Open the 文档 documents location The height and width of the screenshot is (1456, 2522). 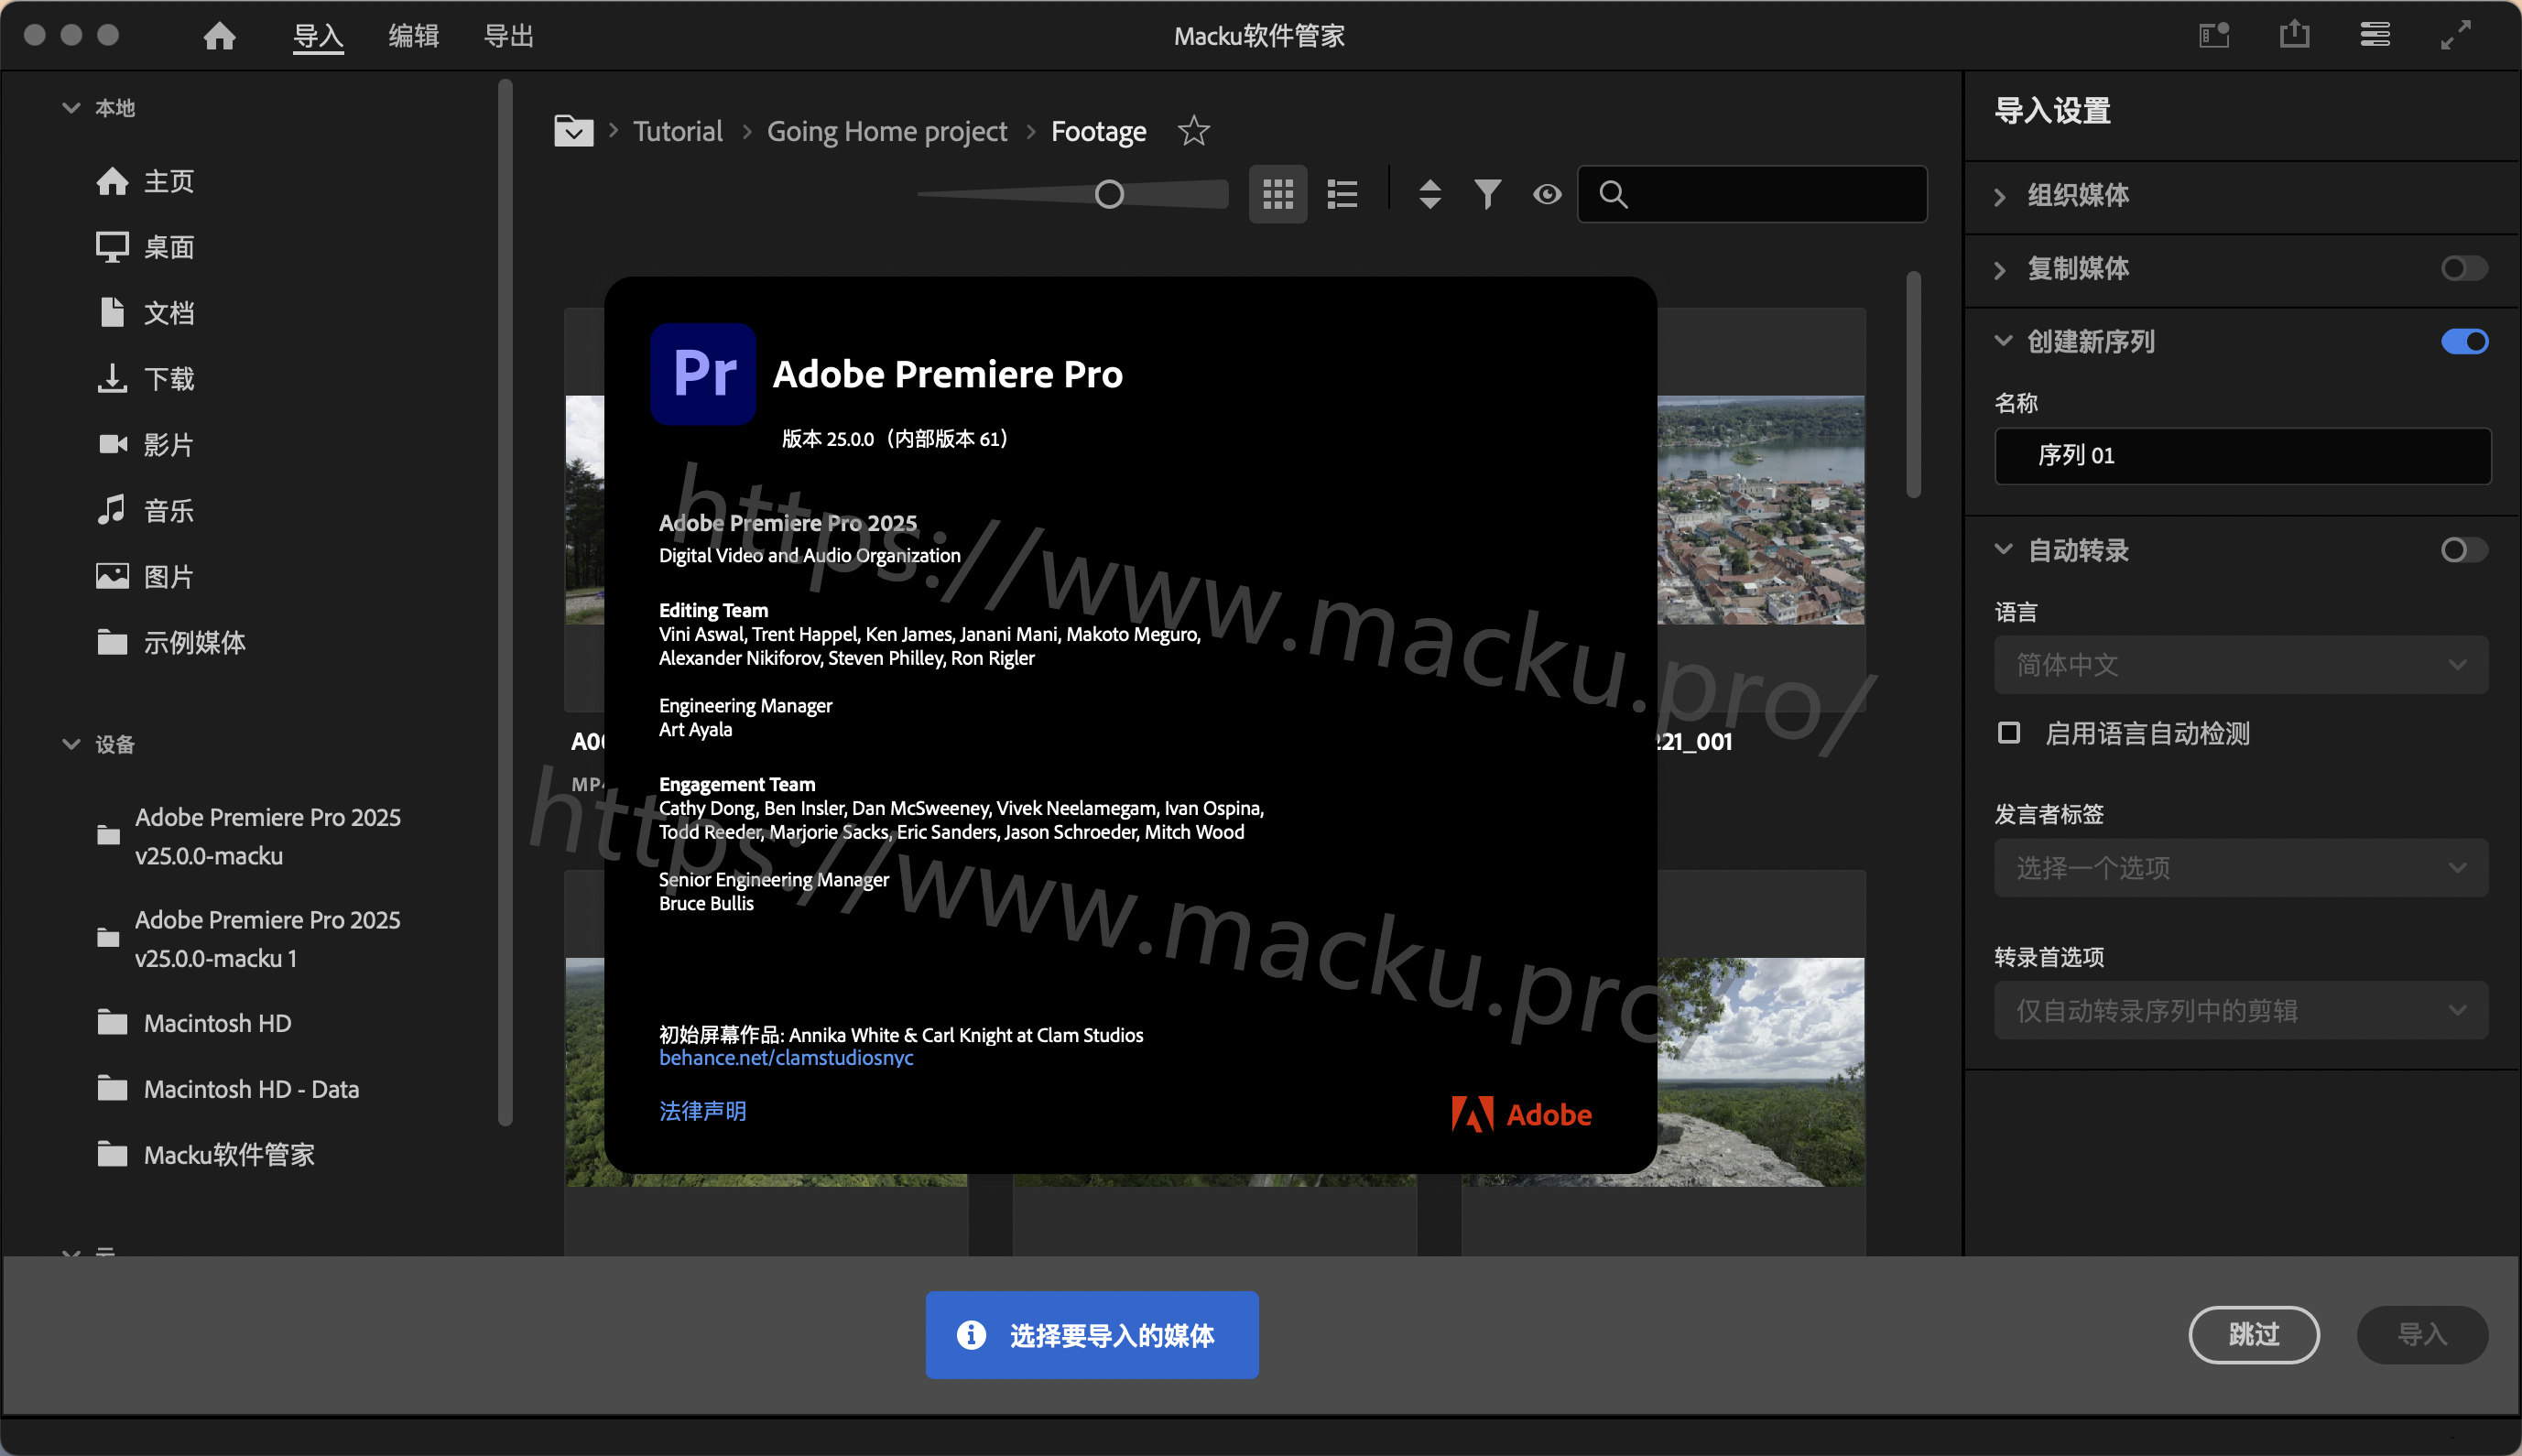(x=145, y=313)
